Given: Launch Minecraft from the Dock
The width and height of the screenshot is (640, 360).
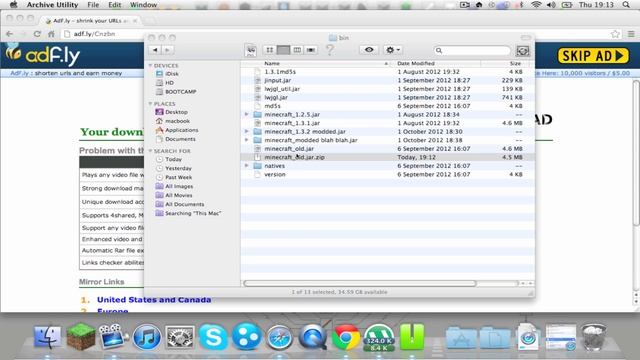Looking at the screenshot, I should click(81, 337).
